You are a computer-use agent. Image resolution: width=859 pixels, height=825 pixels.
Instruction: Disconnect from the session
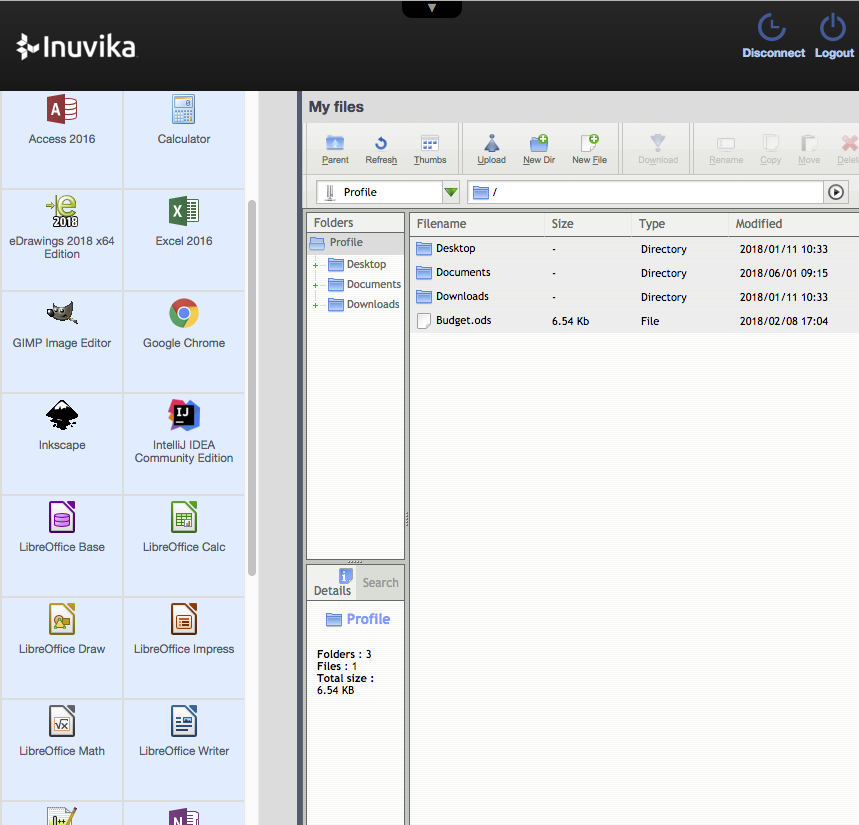point(773,36)
